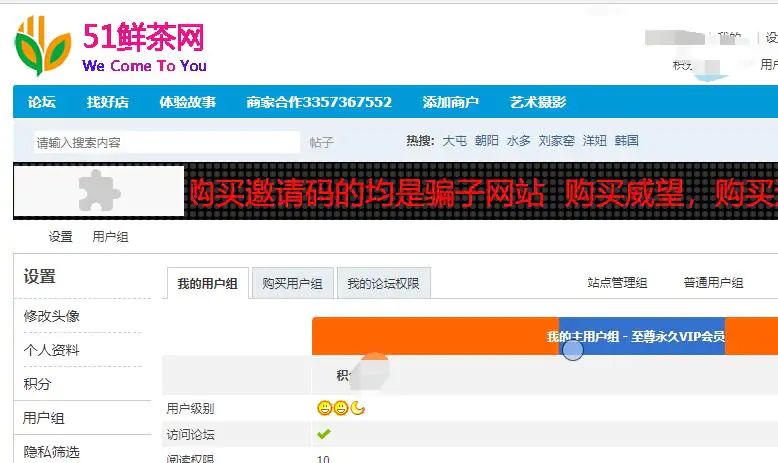Click the We Come To You slogan
Screen dimensions: 778x463
pos(144,66)
